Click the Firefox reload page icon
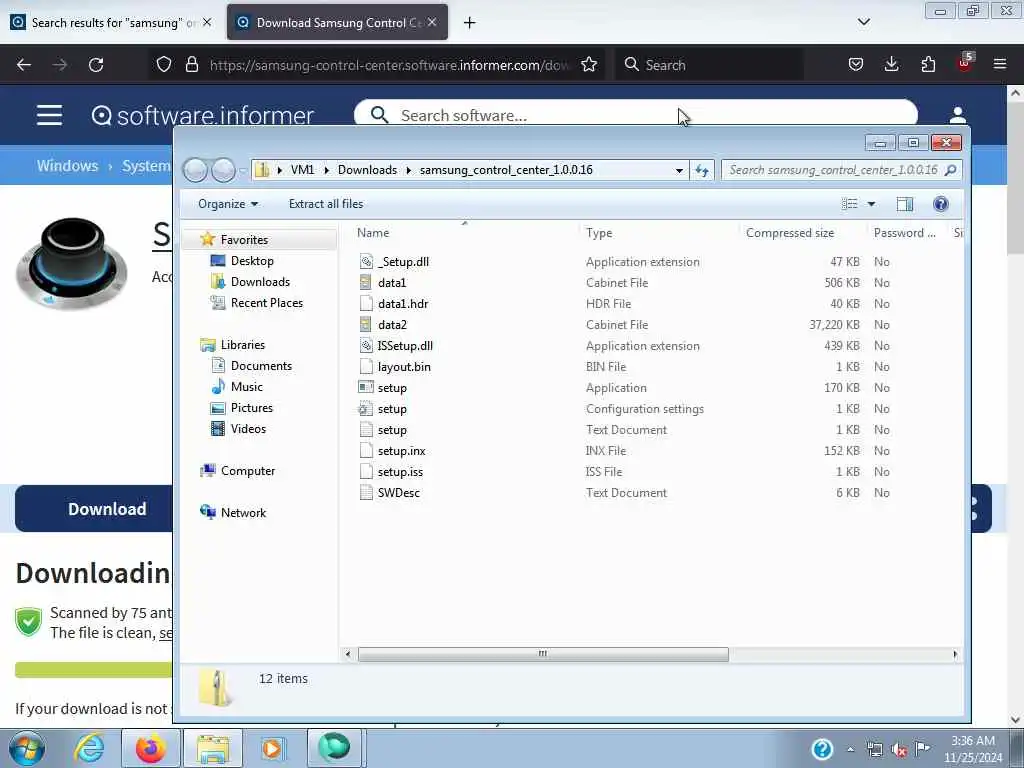1024x768 pixels. [96, 65]
